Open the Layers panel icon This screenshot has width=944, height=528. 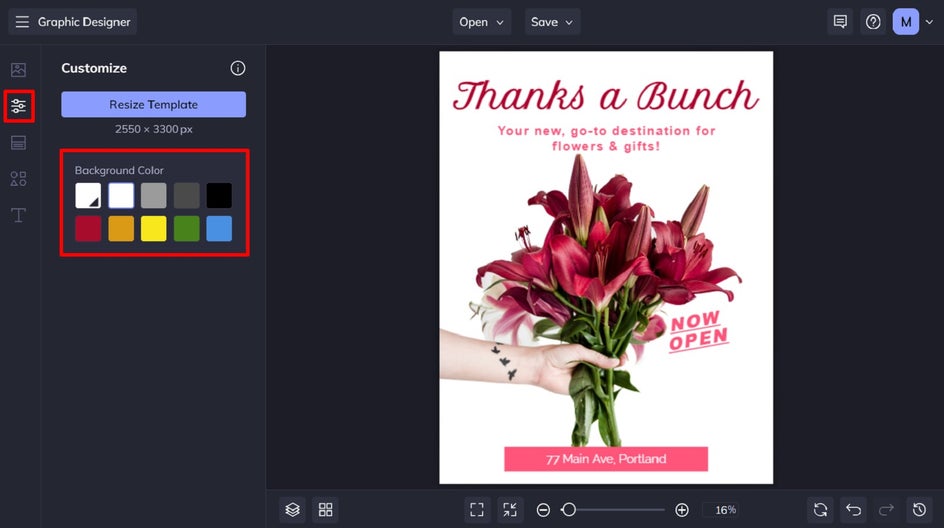(293, 510)
